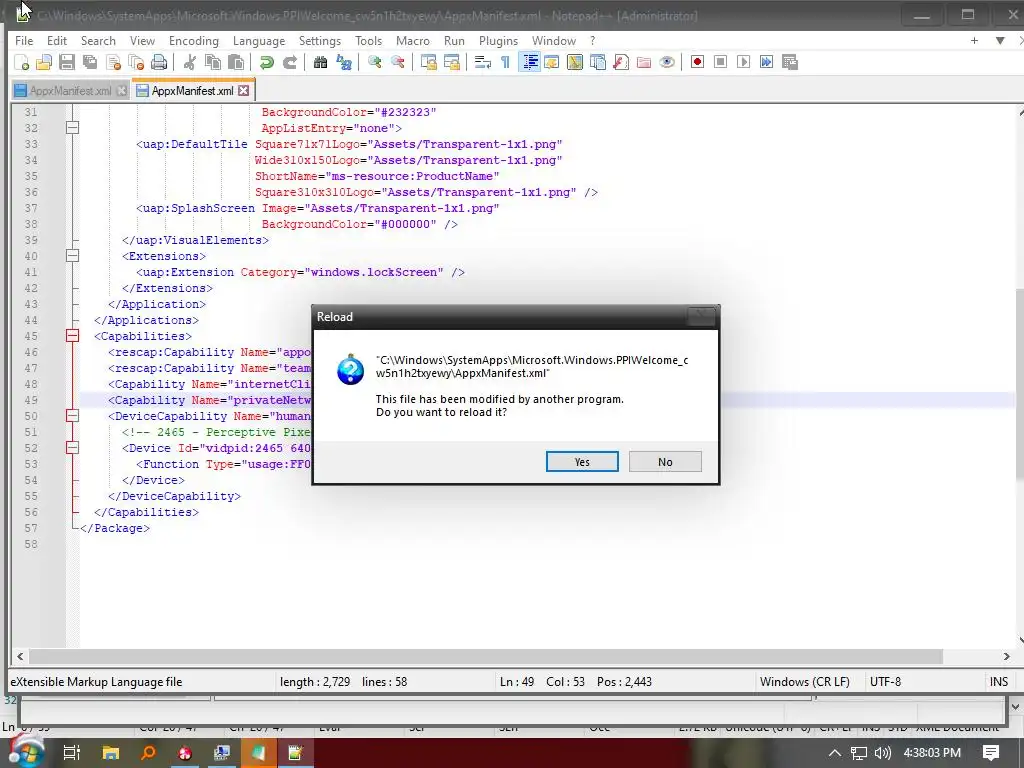Open the Plugins menu

click(x=498, y=40)
